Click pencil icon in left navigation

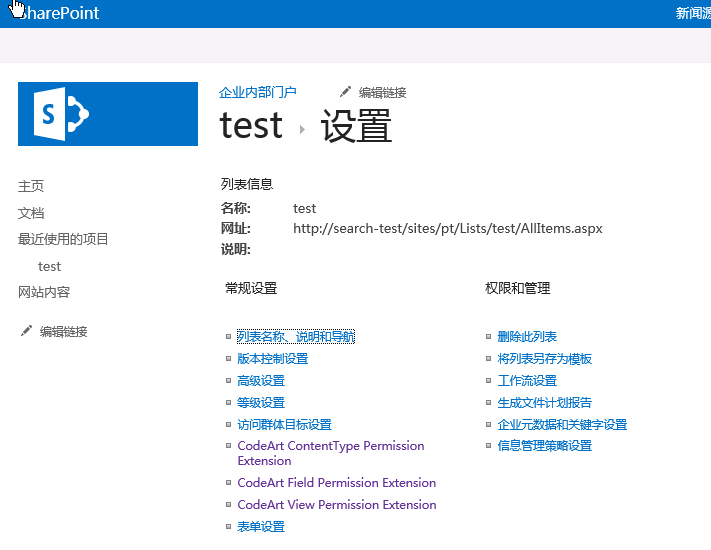[x=26, y=331]
